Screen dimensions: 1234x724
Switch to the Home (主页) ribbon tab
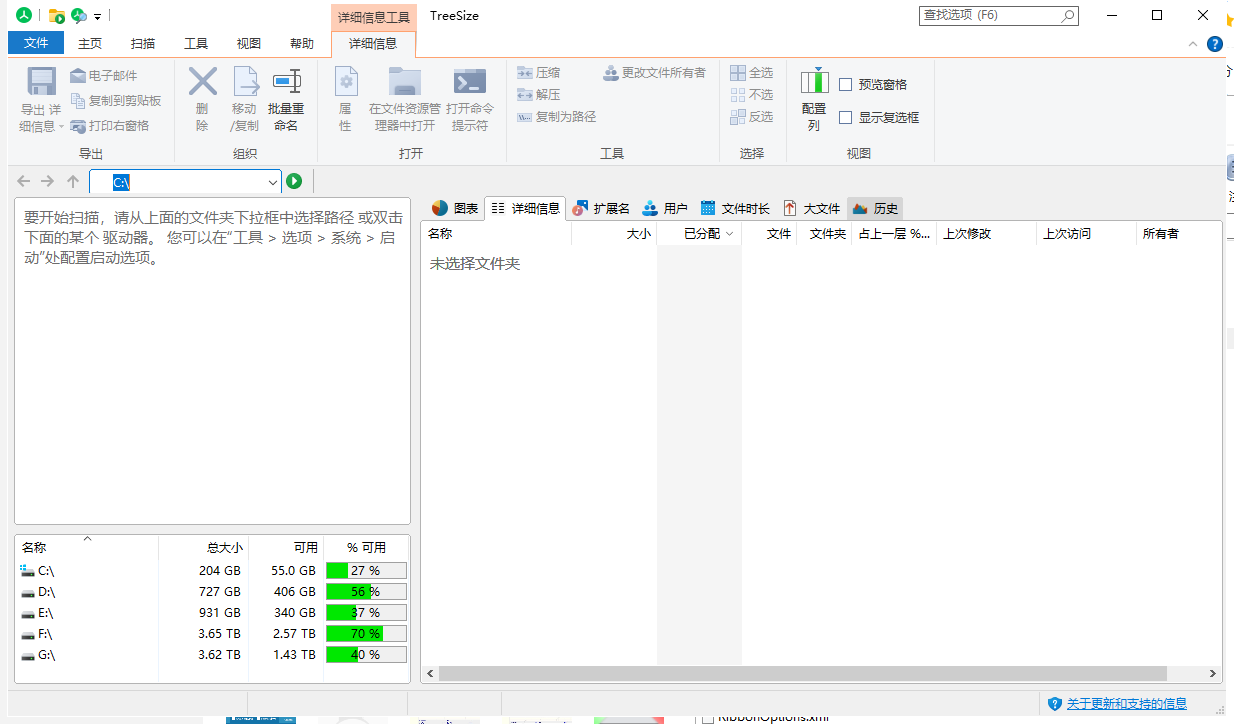90,43
